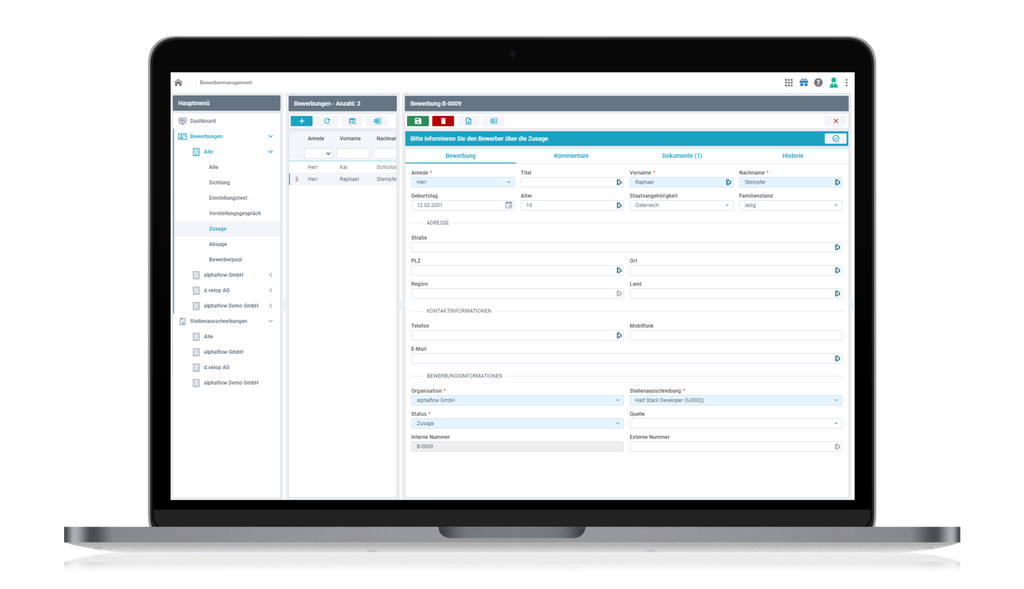Collapse the Alle subtree chevron under Bewerbungen
1024x589 pixels.
(x=270, y=152)
